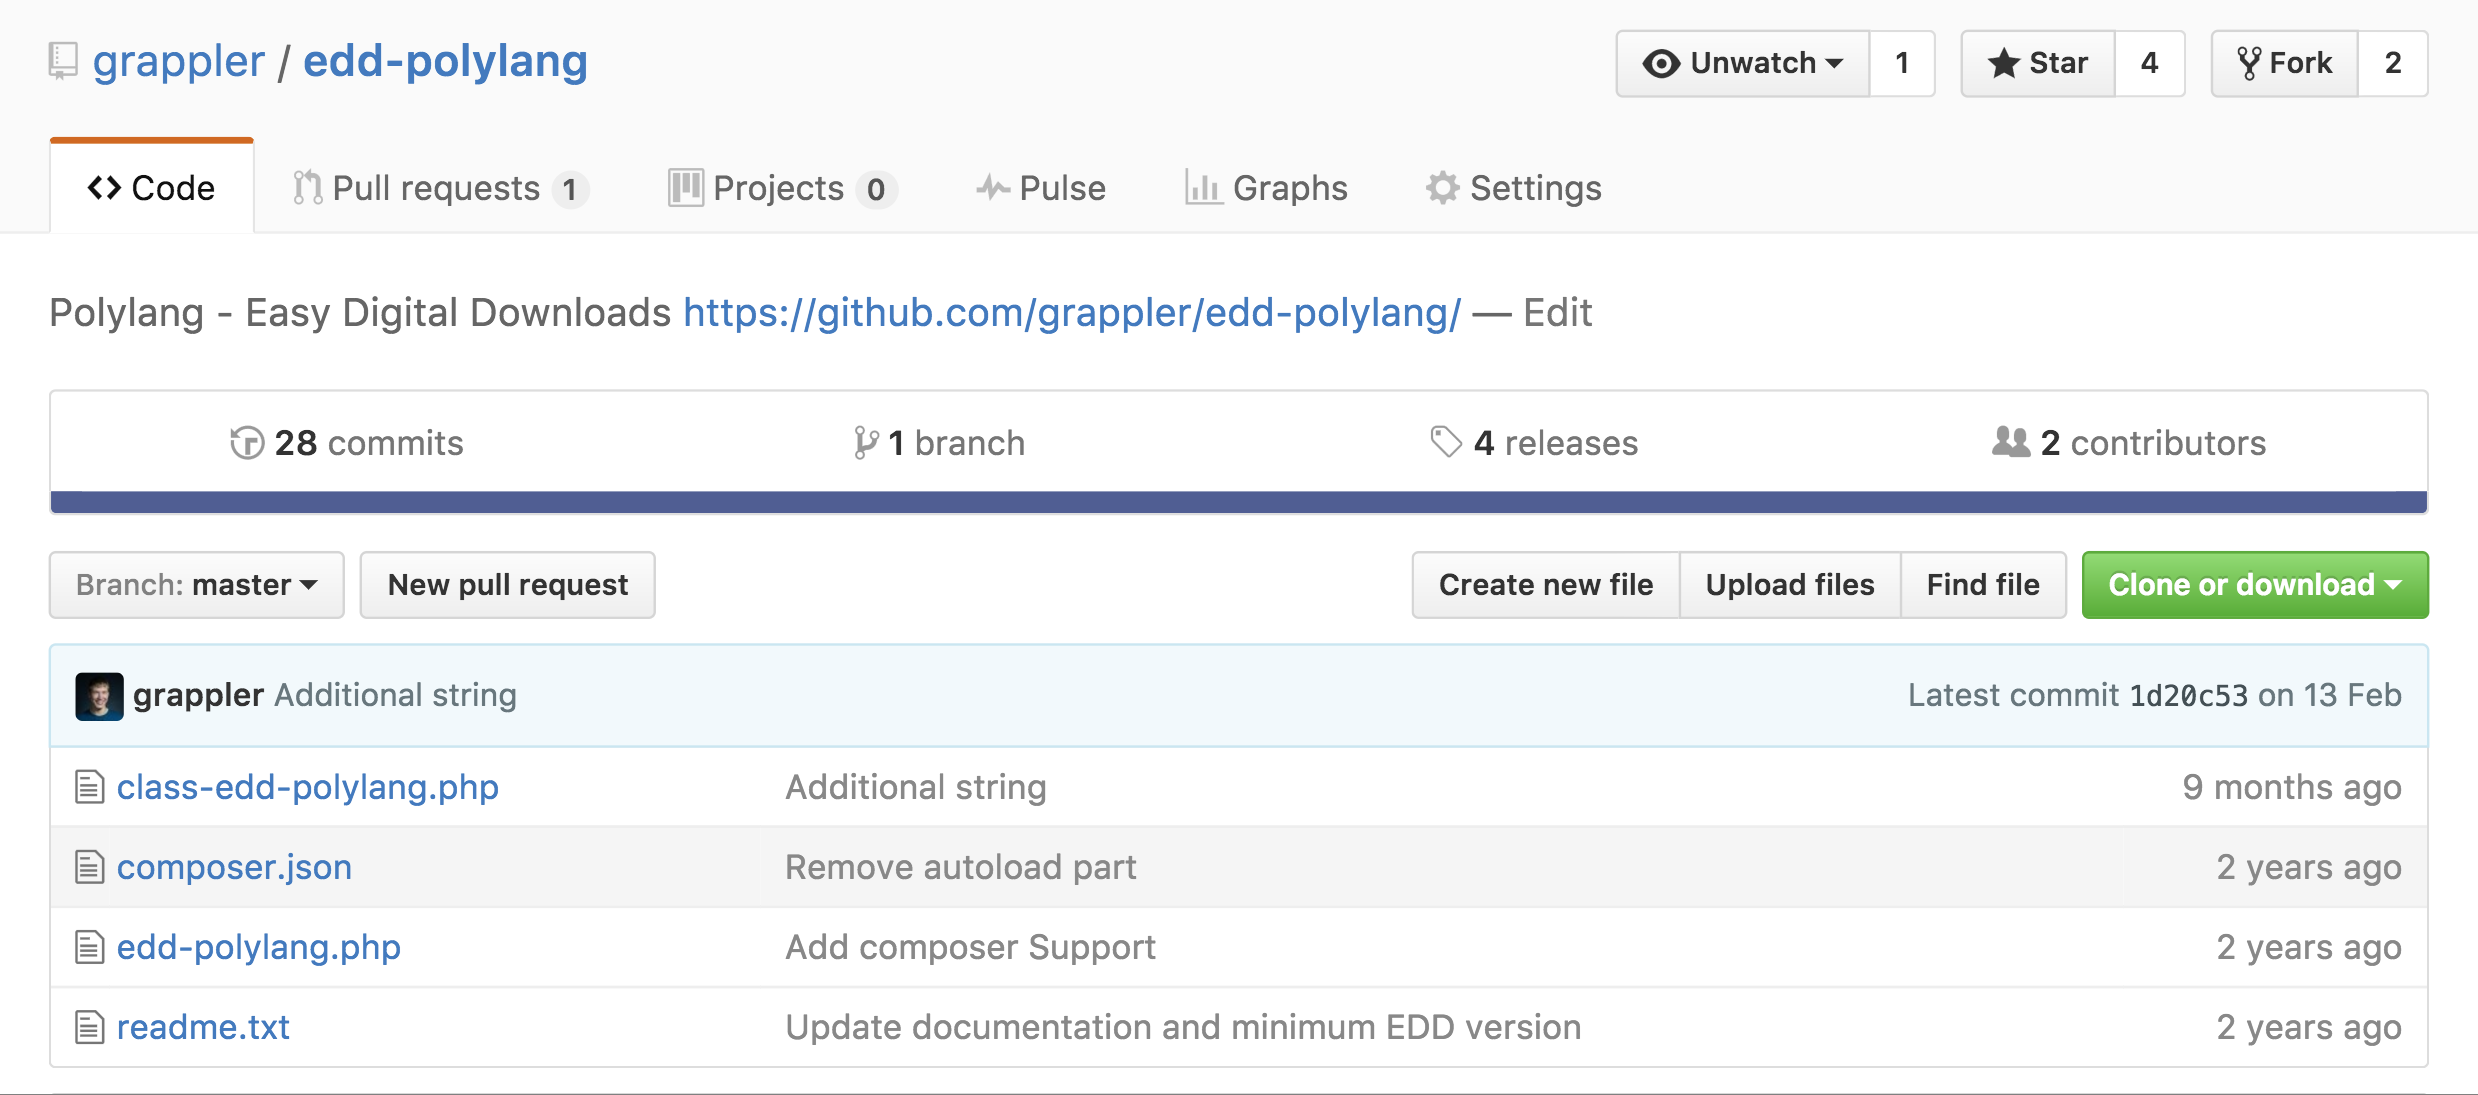The height and width of the screenshot is (1095, 2478).
Task: Star the repository
Action: tap(2038, 63)
